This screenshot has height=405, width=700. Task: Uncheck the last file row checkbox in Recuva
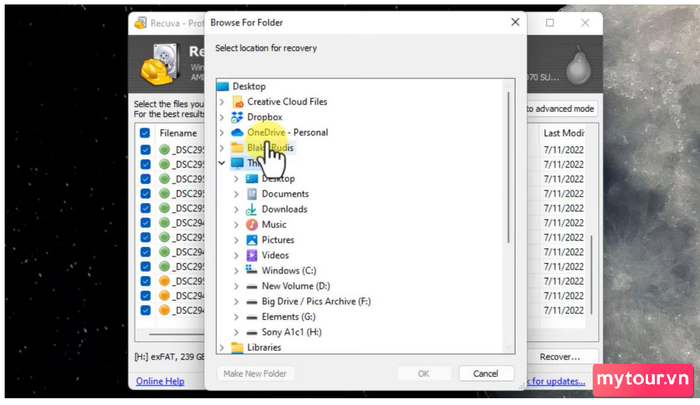pyautogui.click(x=146, y=310)
